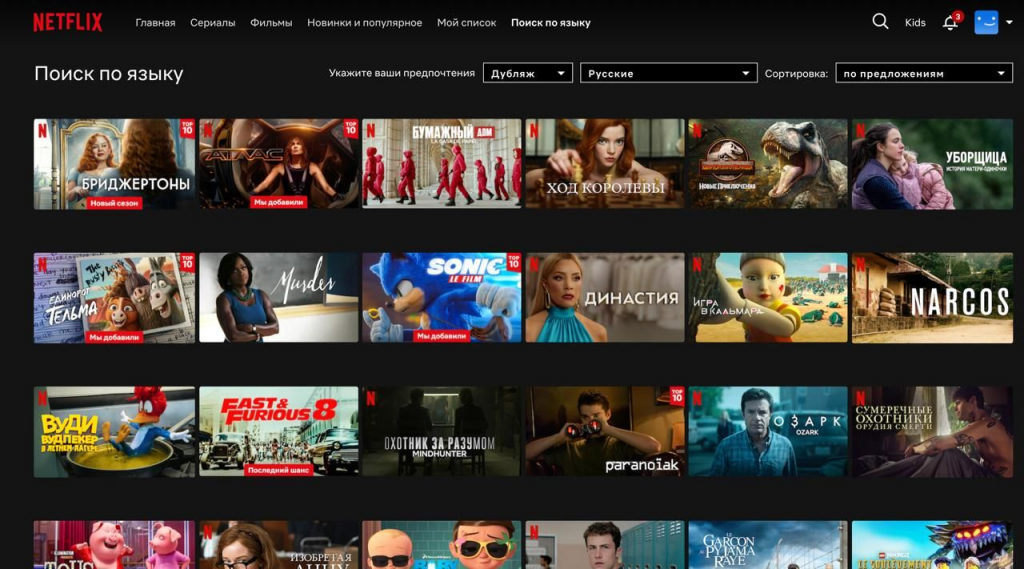This screenshot has width=1024, height=569.
Task: Open the search magnifier icon
Action: click(880, 22)
